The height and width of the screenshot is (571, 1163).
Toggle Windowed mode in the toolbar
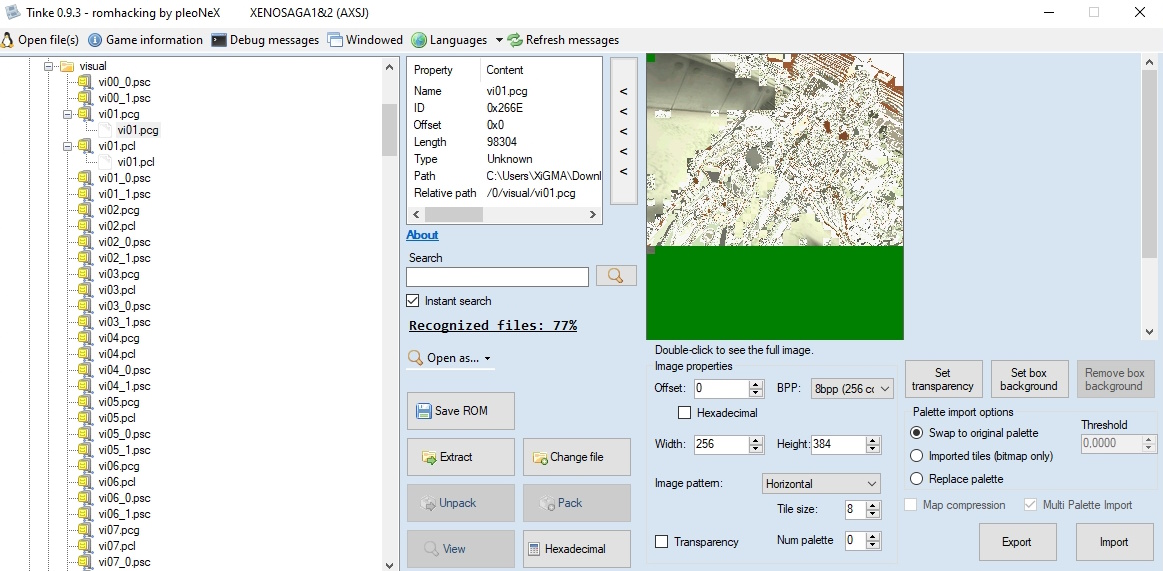365,40
